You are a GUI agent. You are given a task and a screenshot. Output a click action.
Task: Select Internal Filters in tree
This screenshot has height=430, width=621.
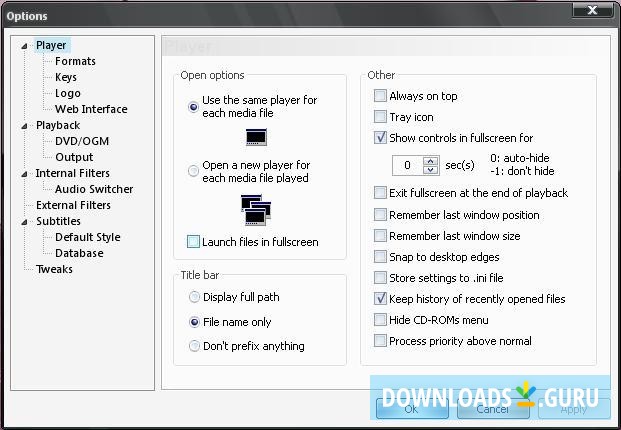click(x=72, y=173)
